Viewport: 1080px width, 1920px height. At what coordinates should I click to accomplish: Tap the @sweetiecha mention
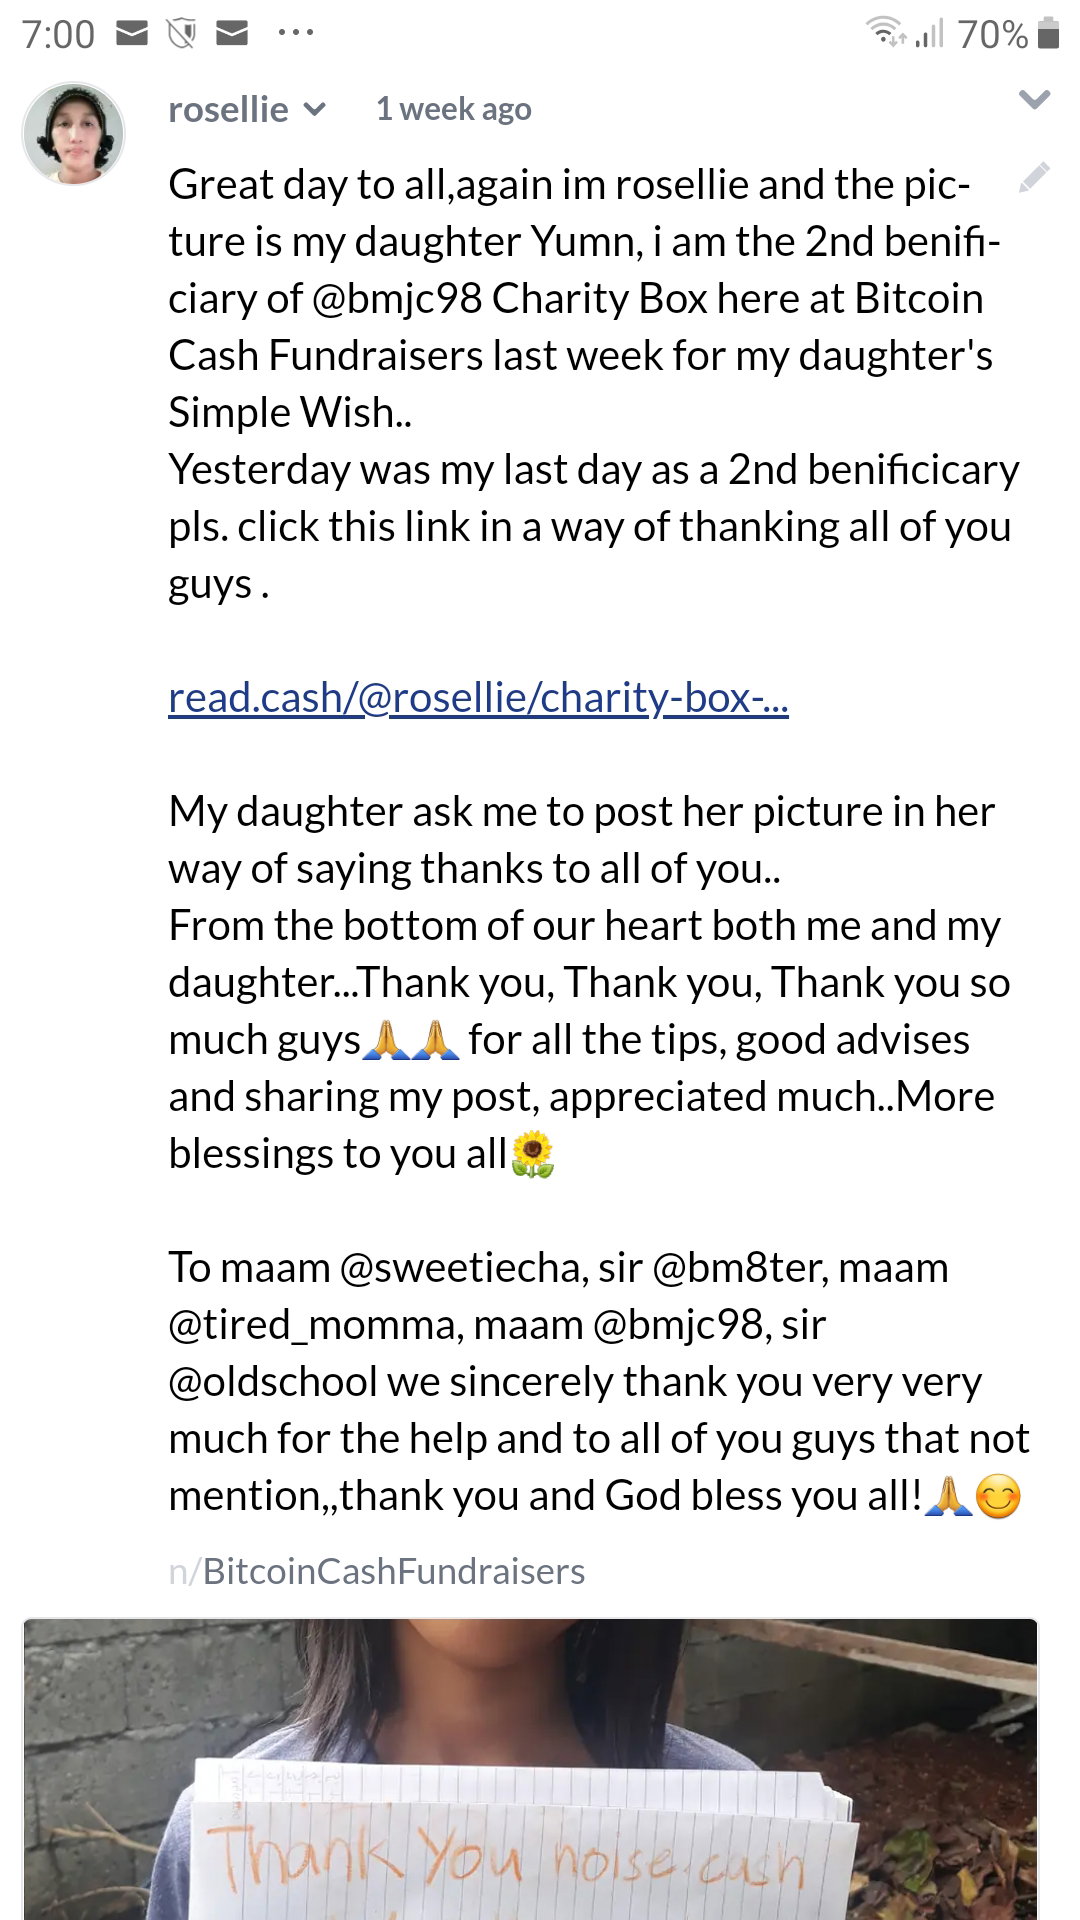[460, 1268]
